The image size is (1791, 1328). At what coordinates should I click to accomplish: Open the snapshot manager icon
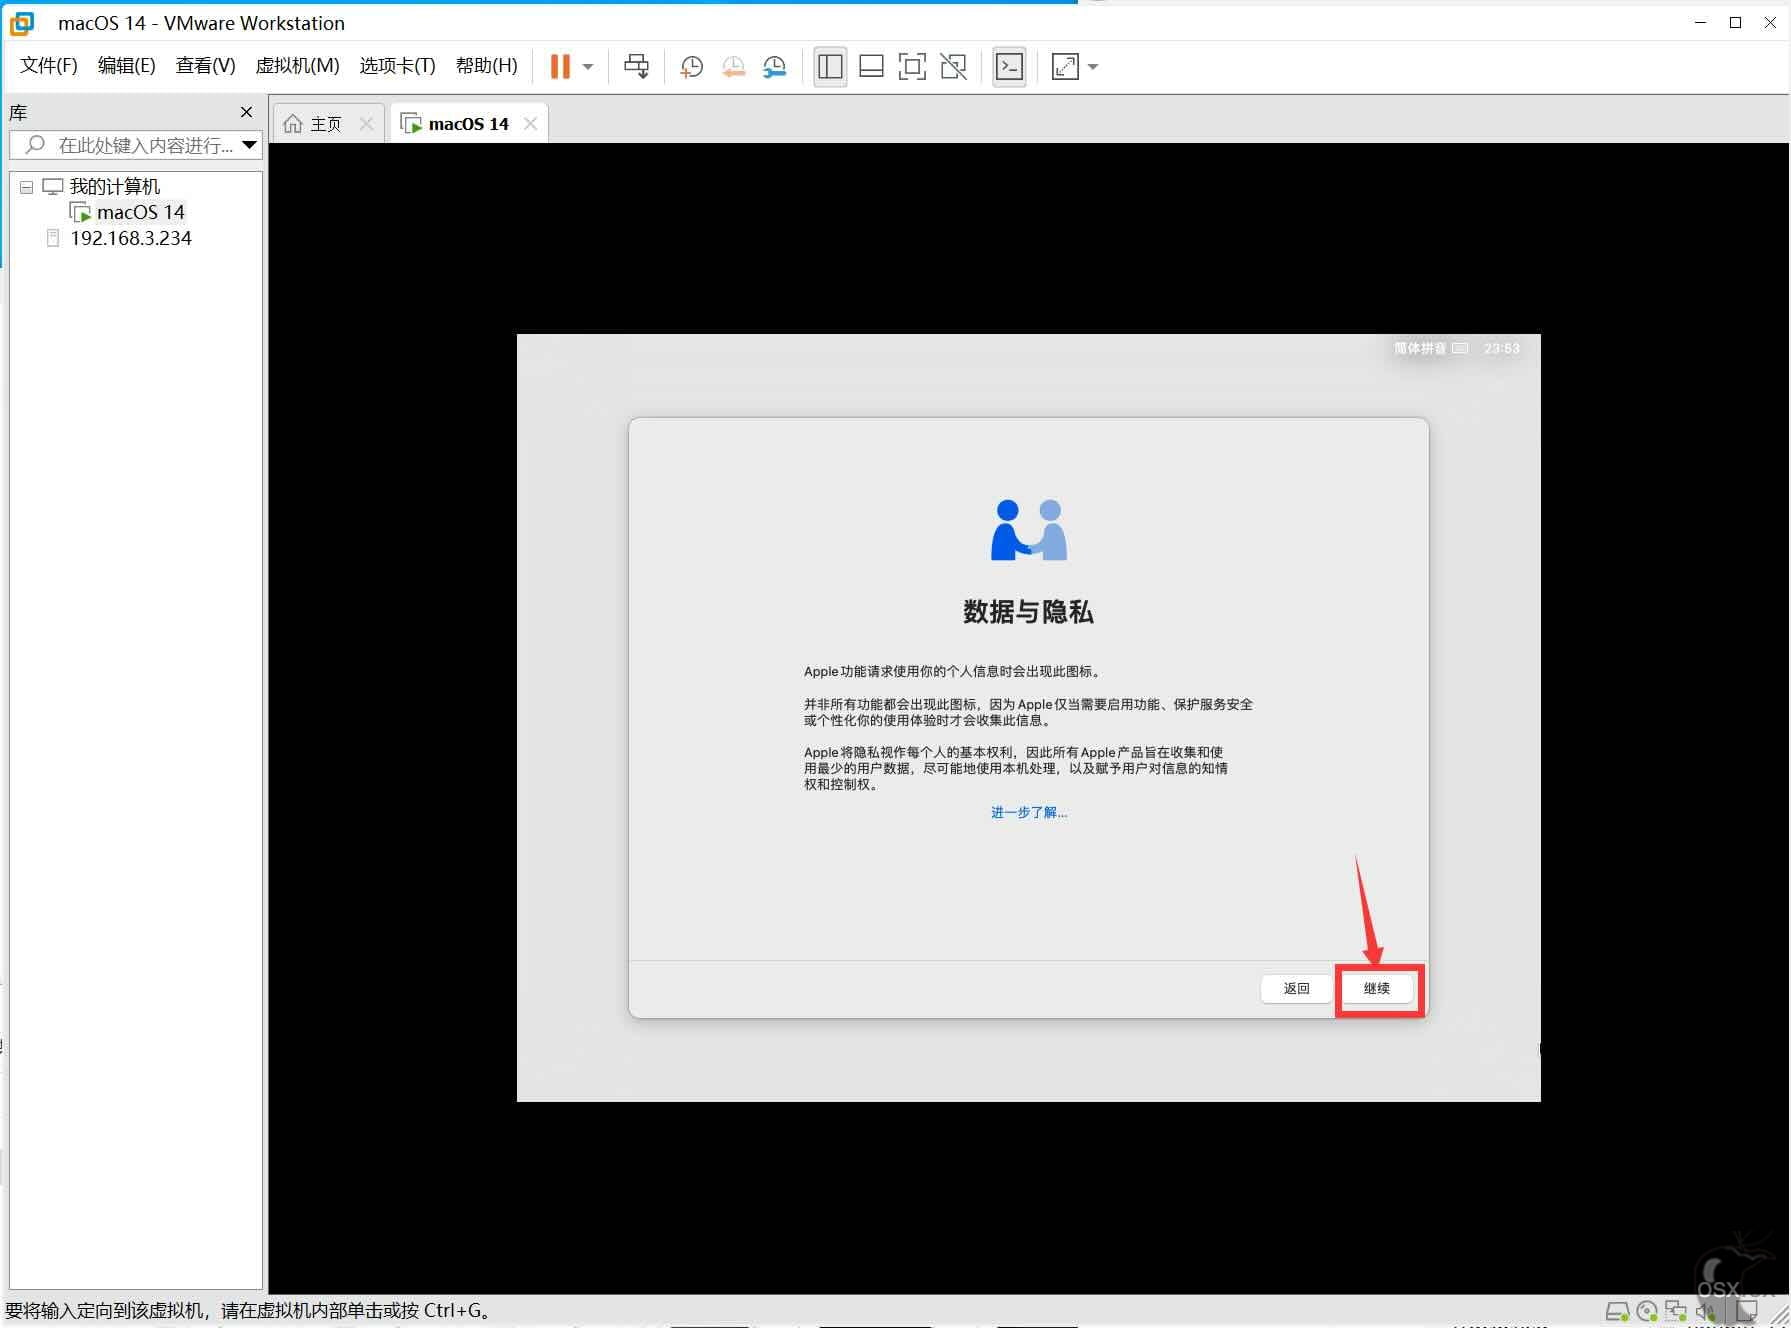coord(774,66)
